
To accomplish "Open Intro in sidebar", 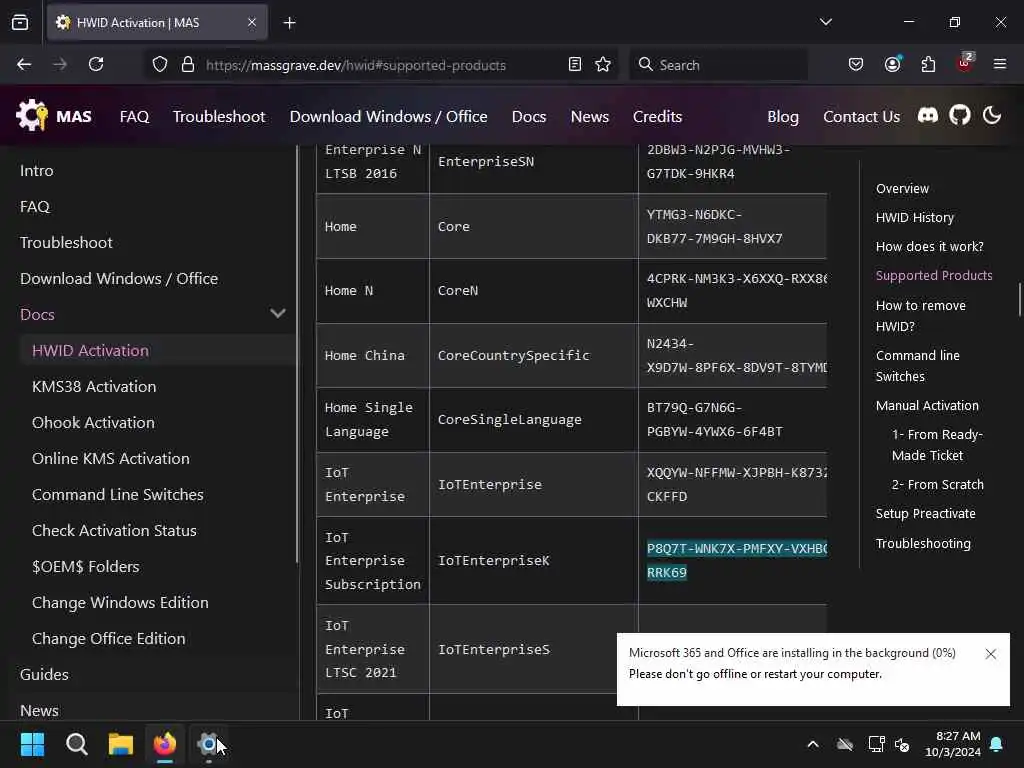I will 37,170.
